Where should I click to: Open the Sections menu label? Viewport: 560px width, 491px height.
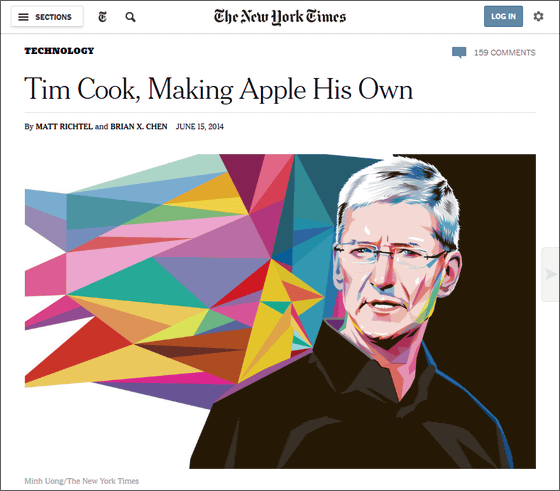pos(53,17)
